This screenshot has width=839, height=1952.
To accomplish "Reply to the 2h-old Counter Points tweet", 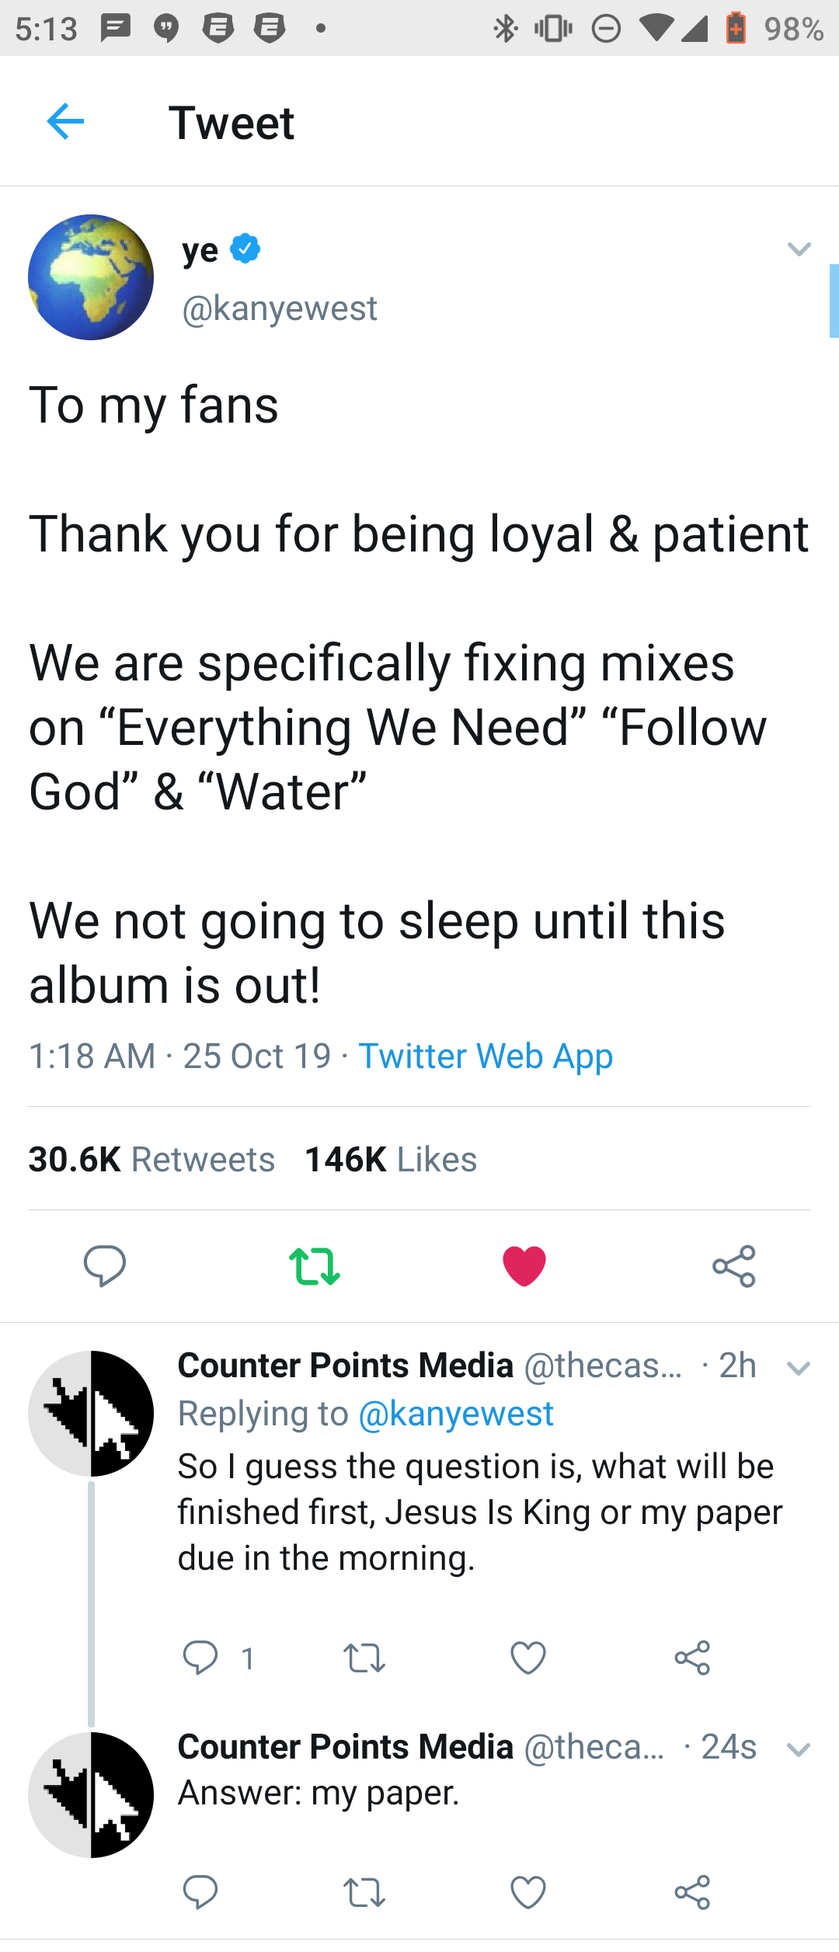I will pos(201,1657).
